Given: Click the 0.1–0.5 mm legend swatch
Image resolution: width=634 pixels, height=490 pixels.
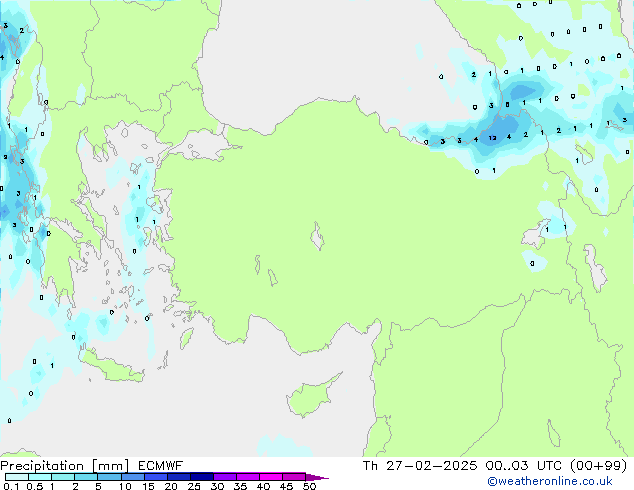Looking at the screenshot, I should click(x=17, y=477).
